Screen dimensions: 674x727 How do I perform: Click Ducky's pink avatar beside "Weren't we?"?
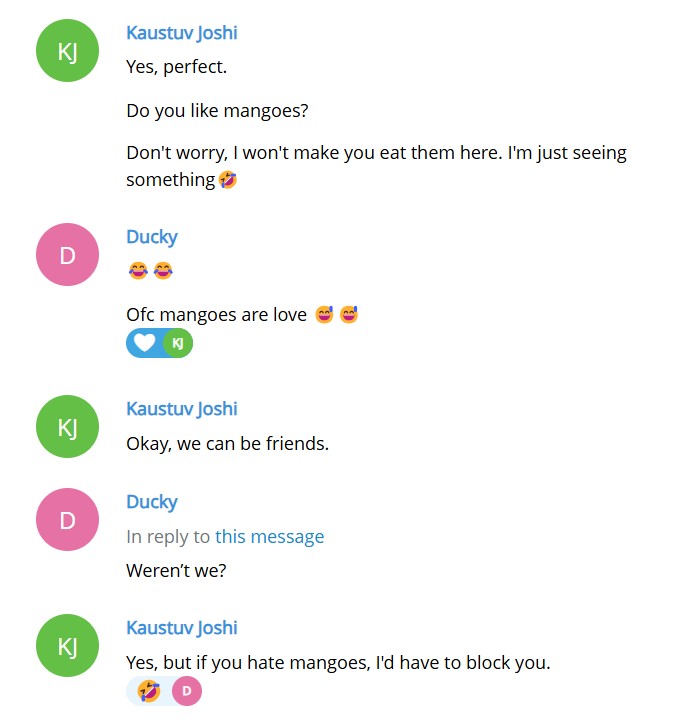[67, 520]
